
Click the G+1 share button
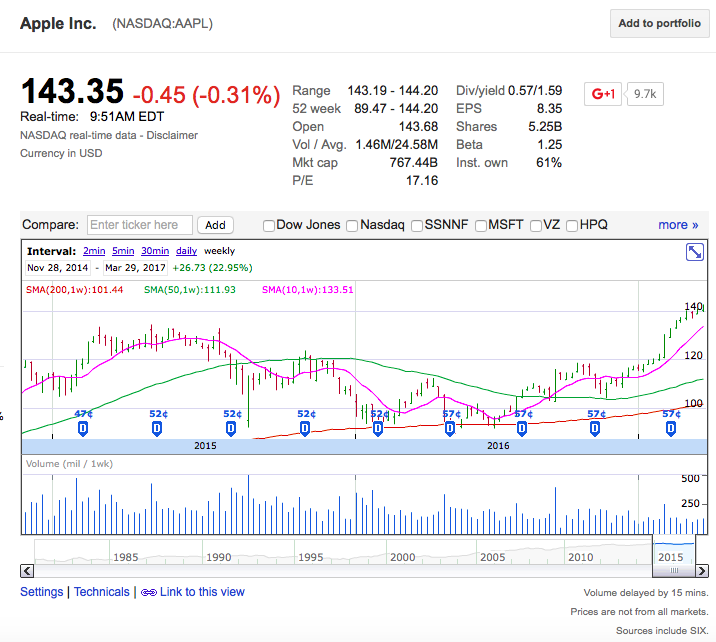tap(603, 94)
